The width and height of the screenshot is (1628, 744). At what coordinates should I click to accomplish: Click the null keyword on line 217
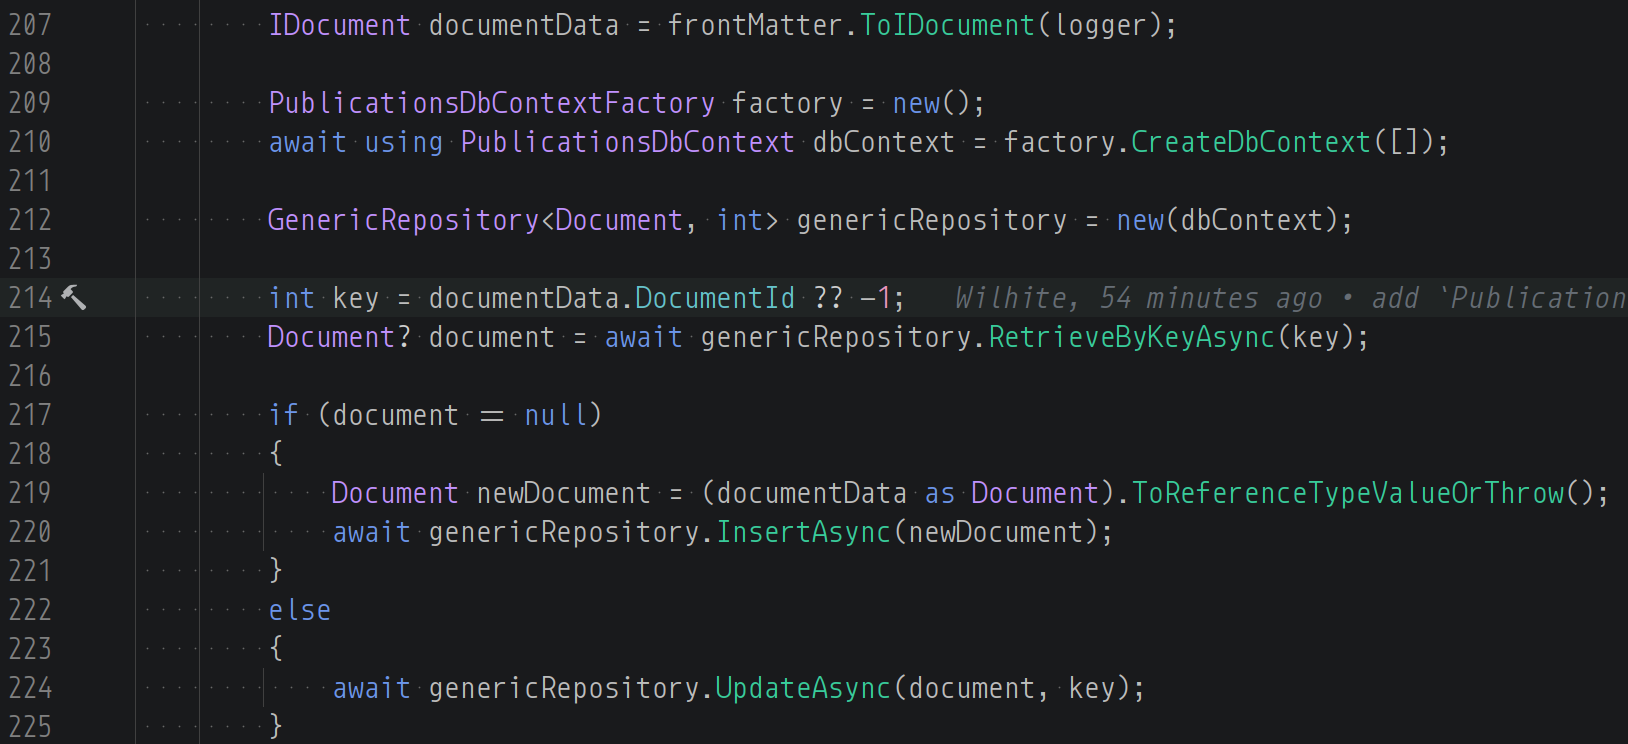[x=556, y=415]
